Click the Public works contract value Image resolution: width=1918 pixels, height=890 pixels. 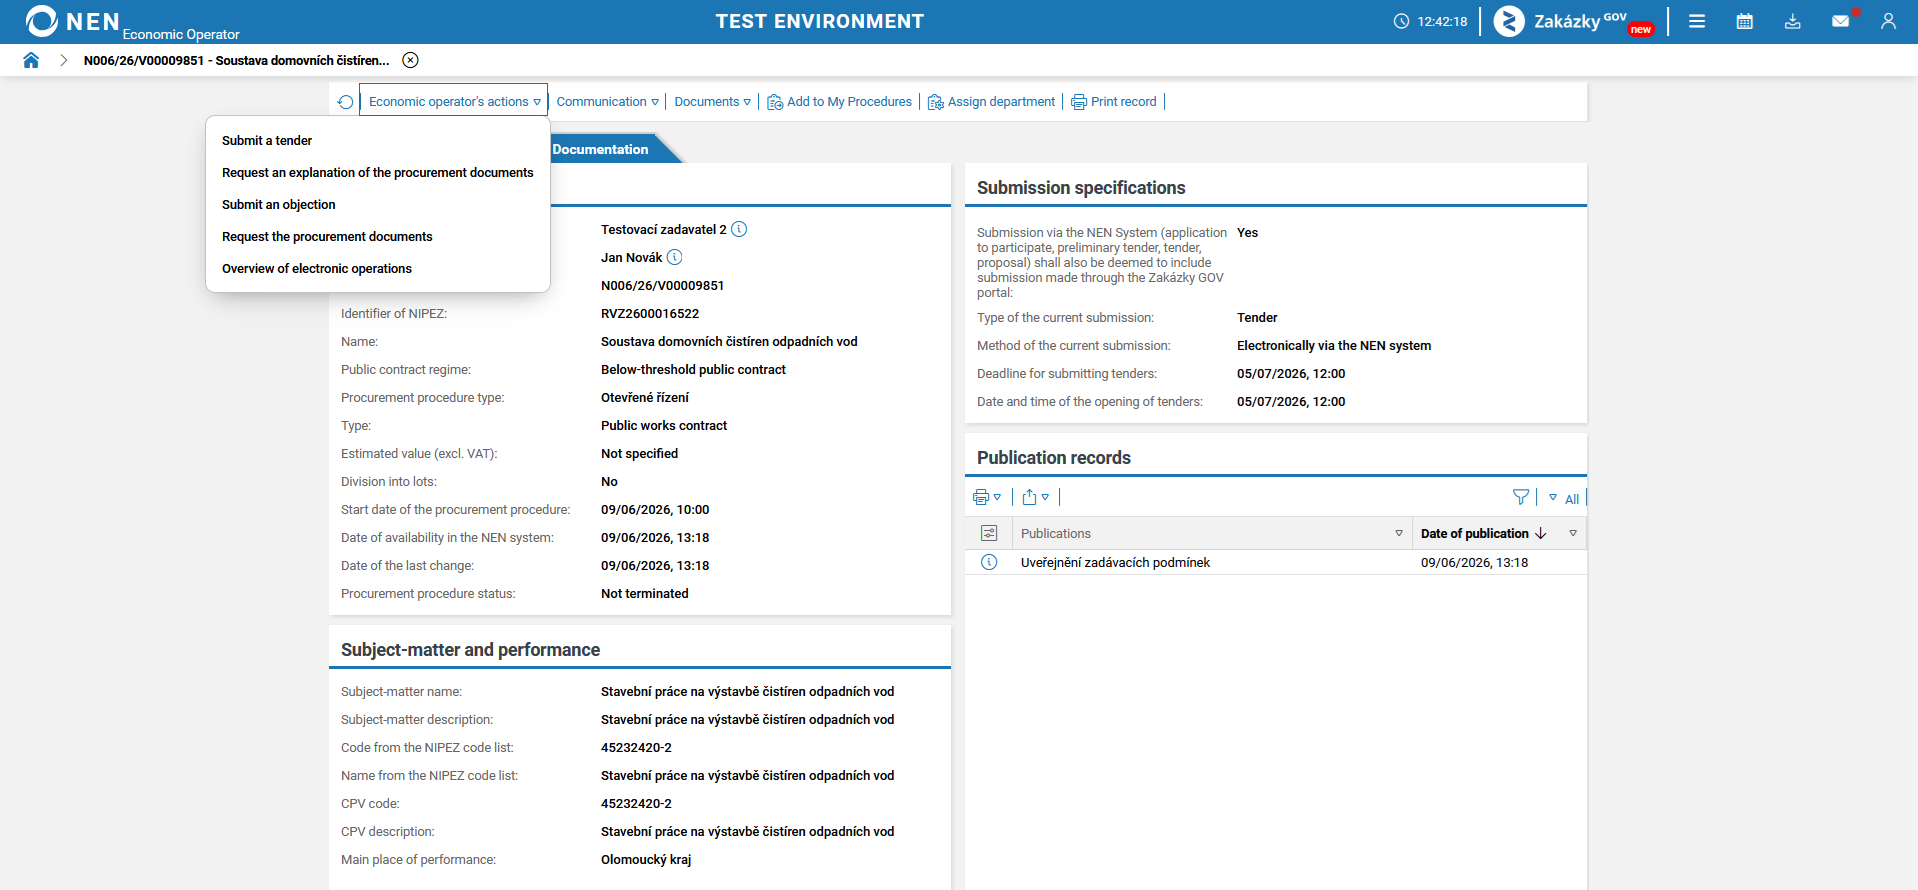click(x=664, y=426)
